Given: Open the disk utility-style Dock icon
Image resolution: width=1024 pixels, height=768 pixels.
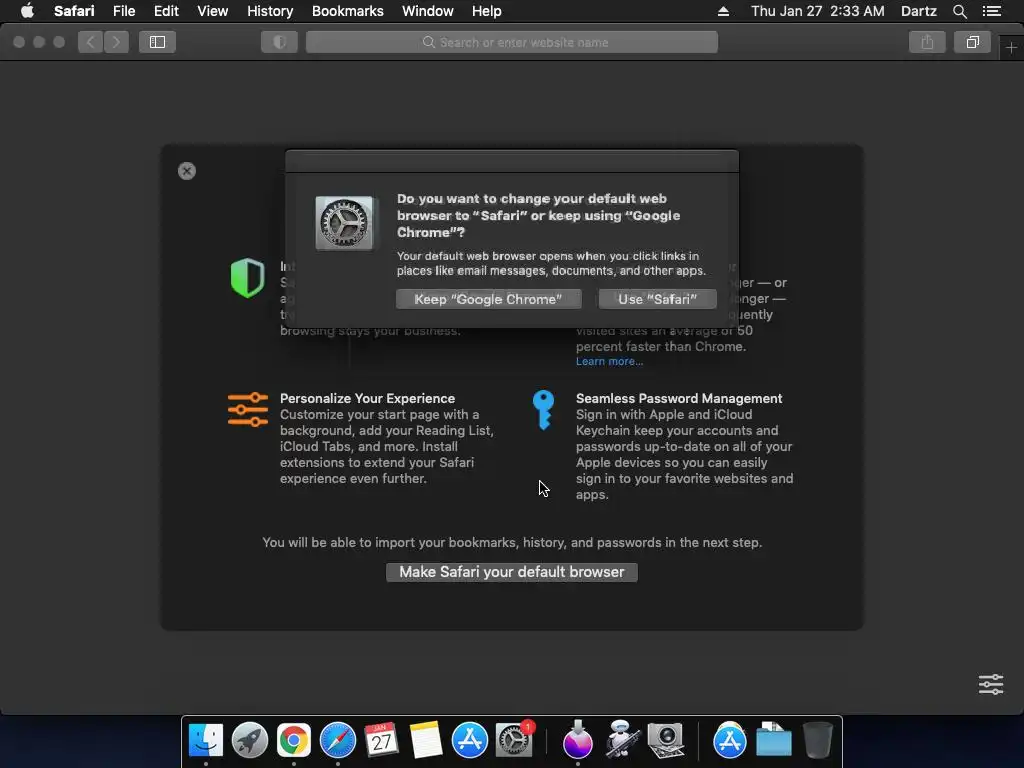Looking at the screenshot, I should (665, 740).
